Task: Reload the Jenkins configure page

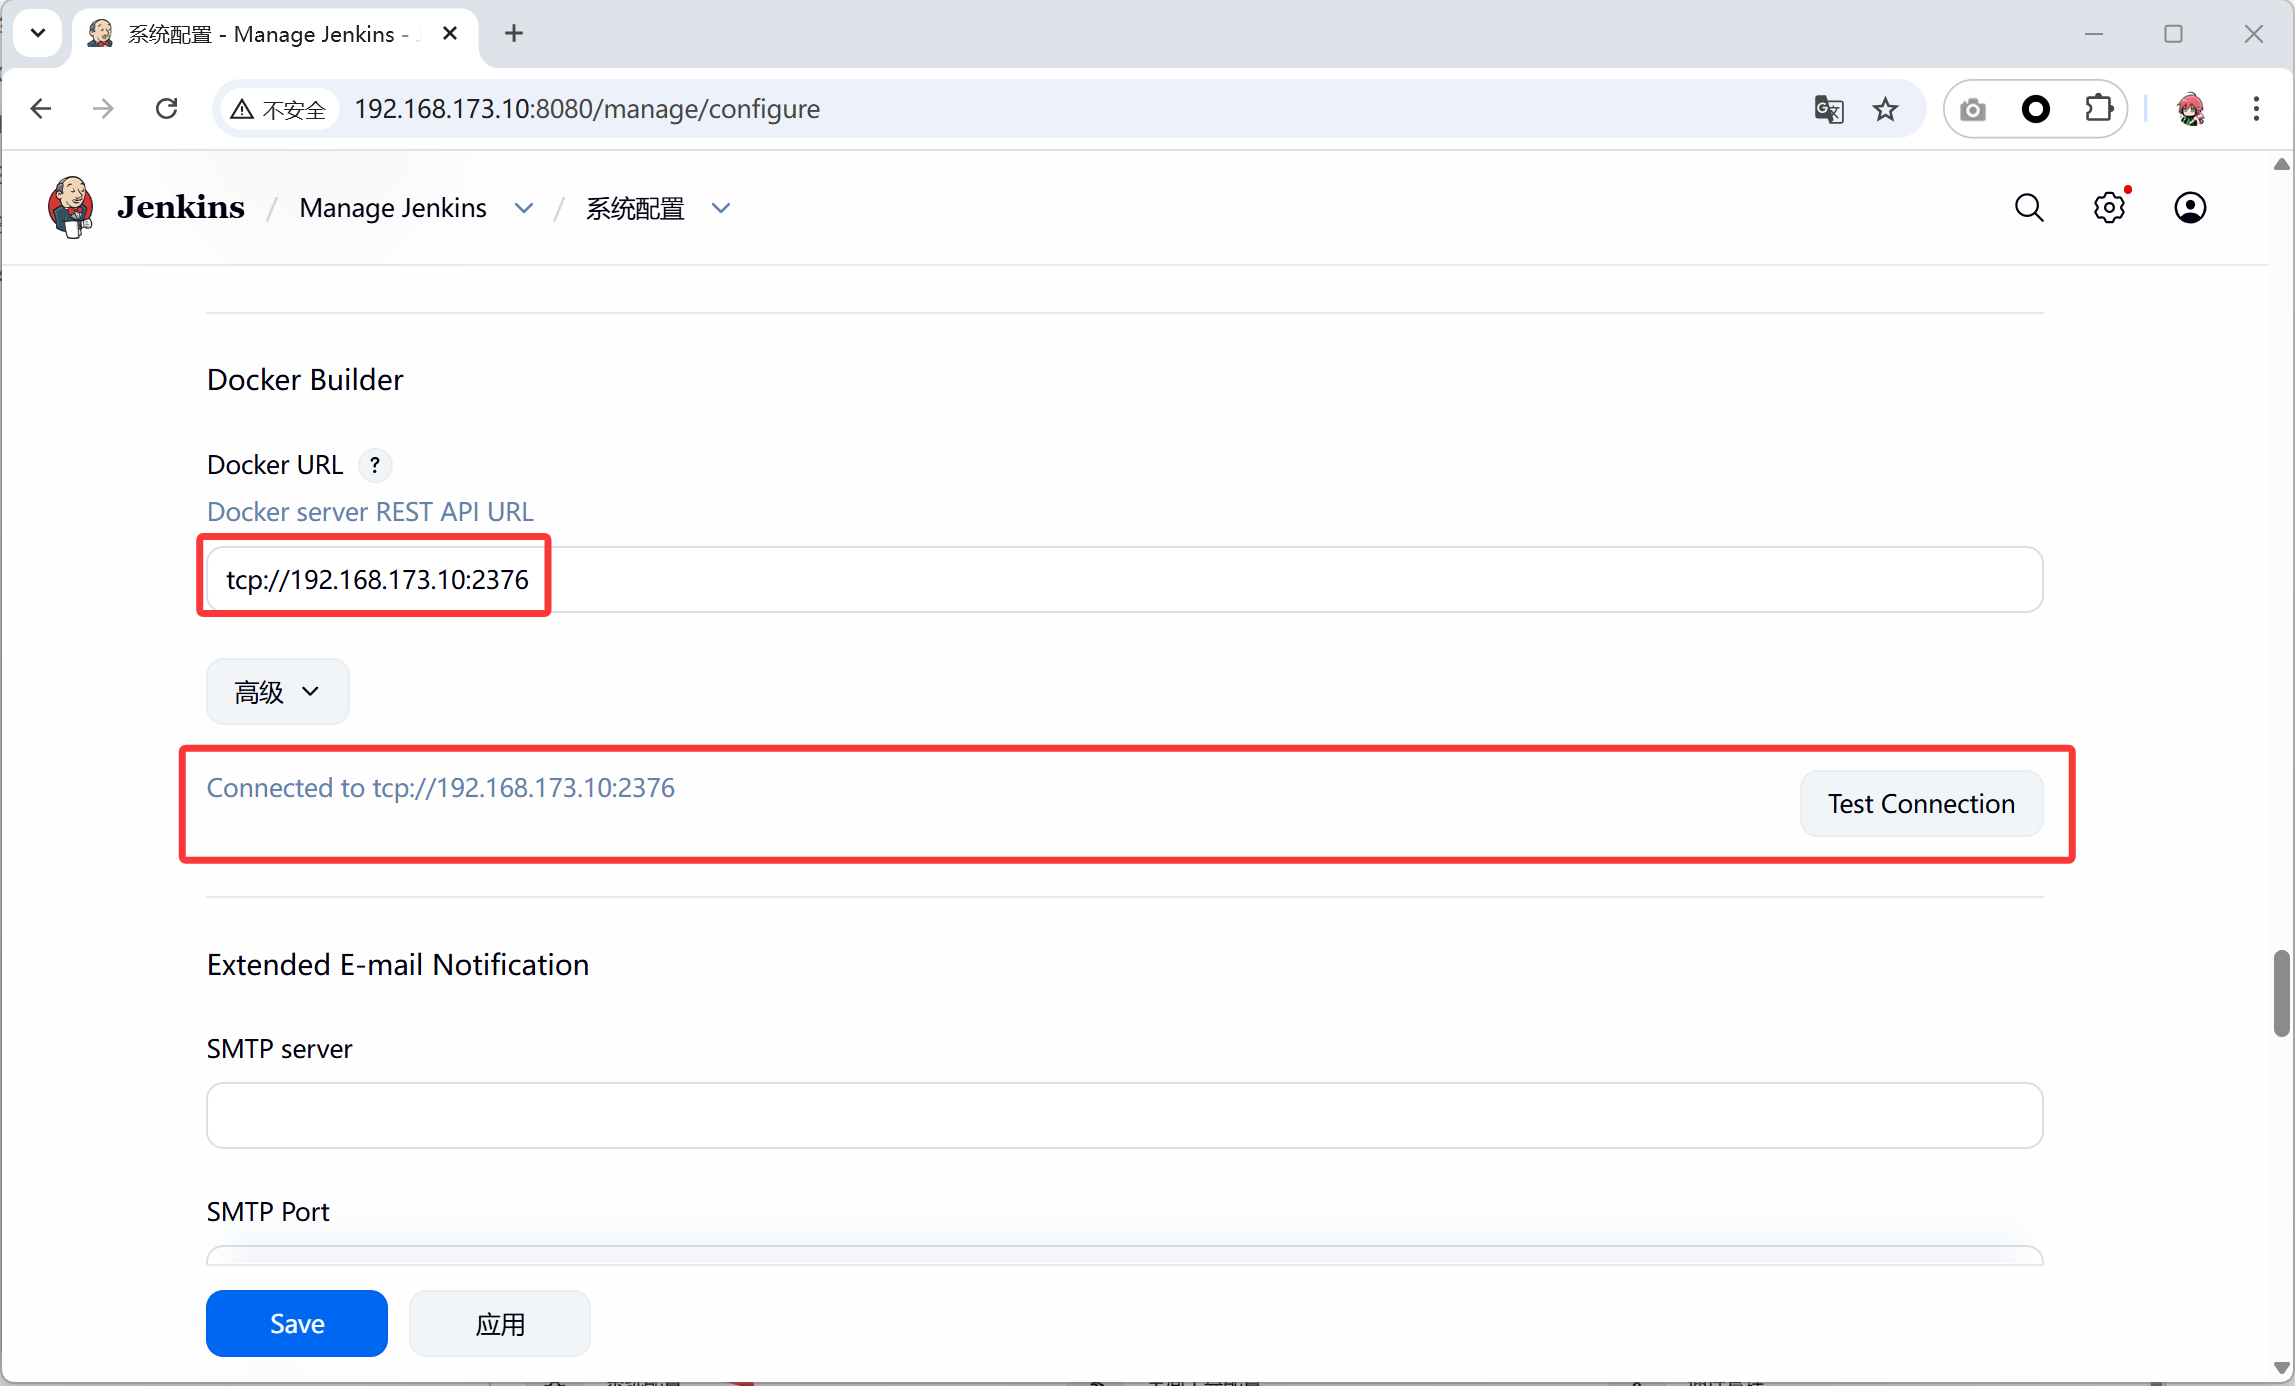Action: [x=167, y=109]
